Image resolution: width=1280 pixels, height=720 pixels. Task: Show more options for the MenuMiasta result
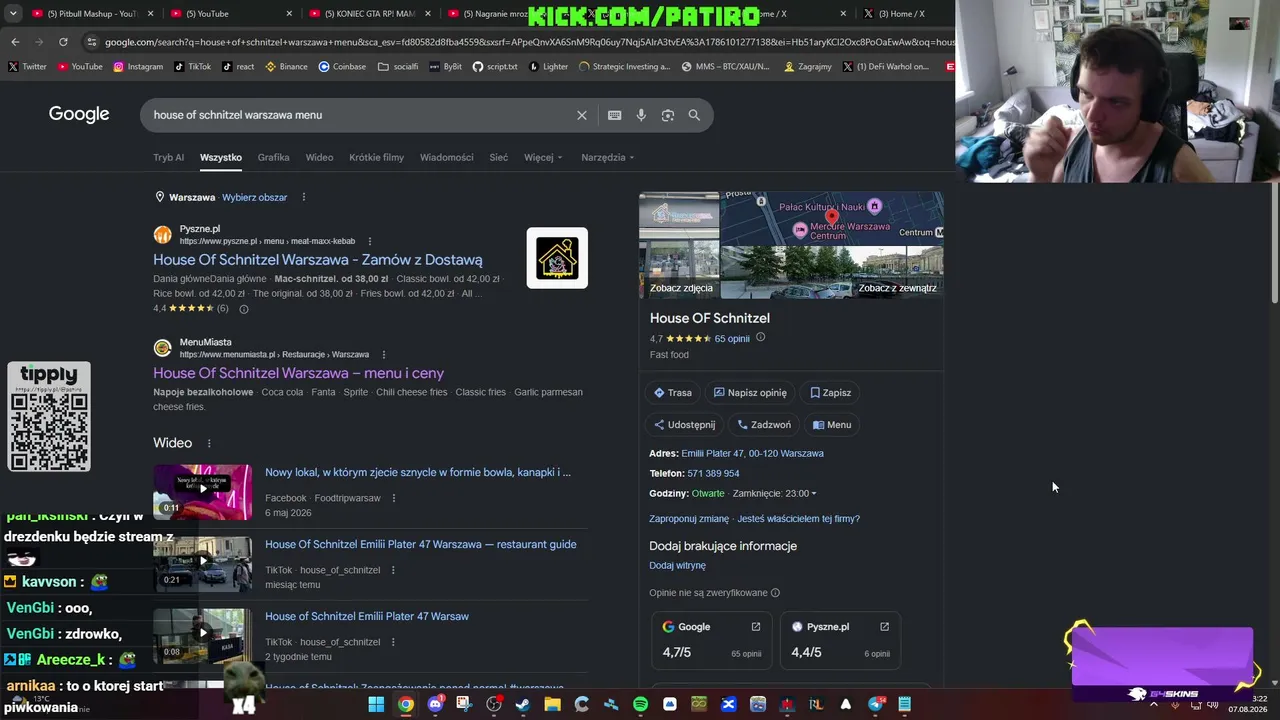(383, 354)
